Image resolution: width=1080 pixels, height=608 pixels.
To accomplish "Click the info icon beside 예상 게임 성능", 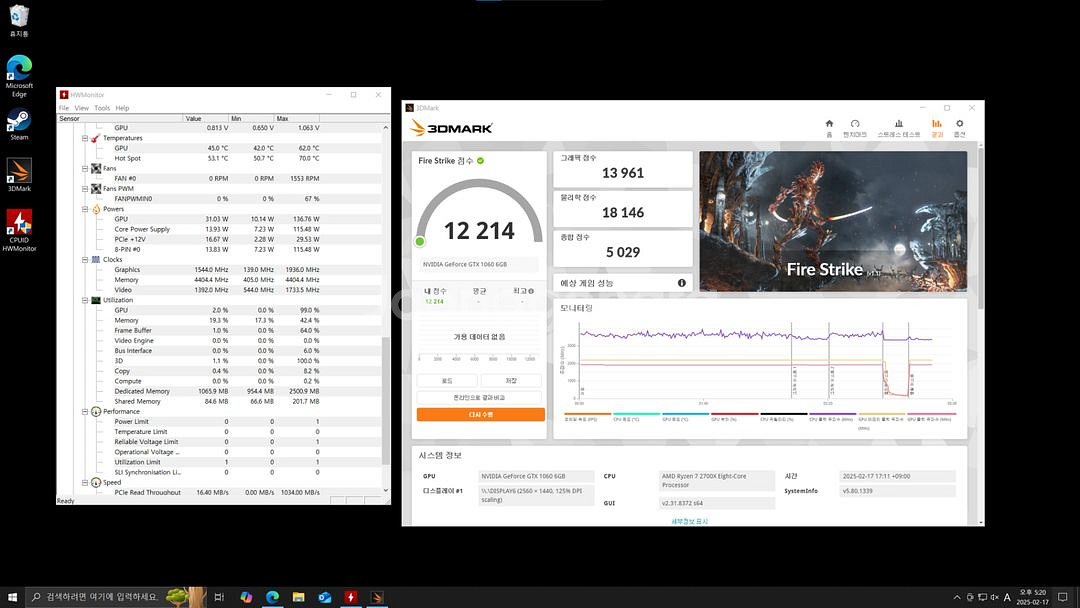I will click(x=681, y=283).
